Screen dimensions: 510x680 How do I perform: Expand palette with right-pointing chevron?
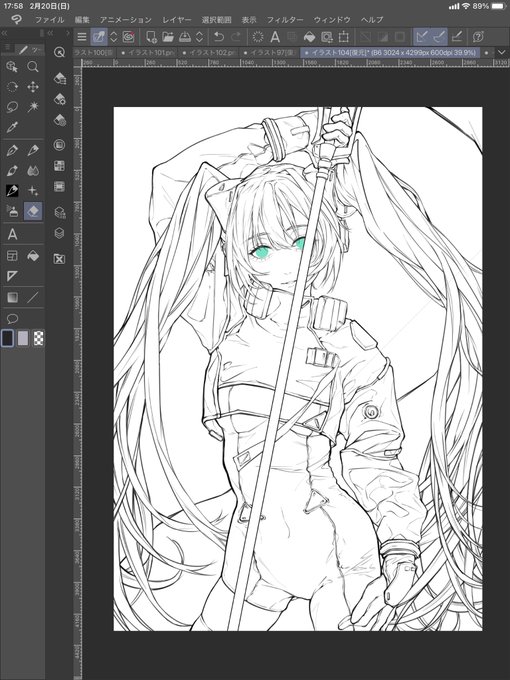coord(68,33)
